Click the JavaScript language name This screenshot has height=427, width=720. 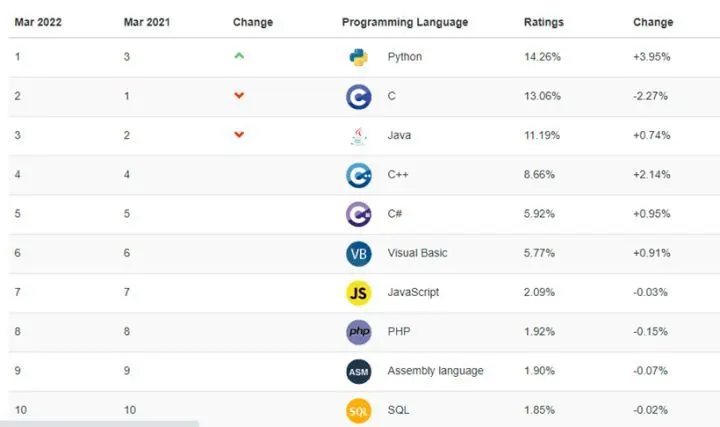(413, 292)
